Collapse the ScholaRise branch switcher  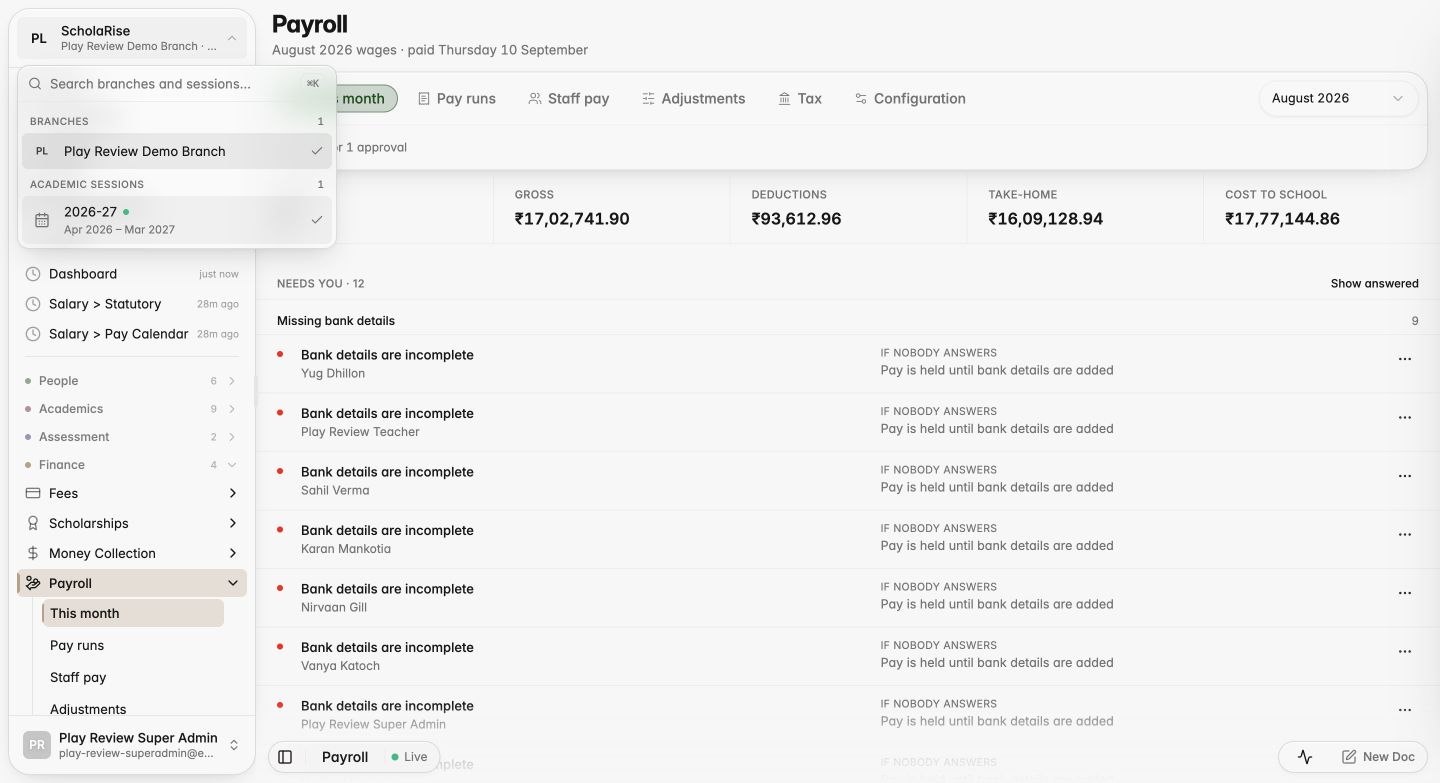pos(132,38)
